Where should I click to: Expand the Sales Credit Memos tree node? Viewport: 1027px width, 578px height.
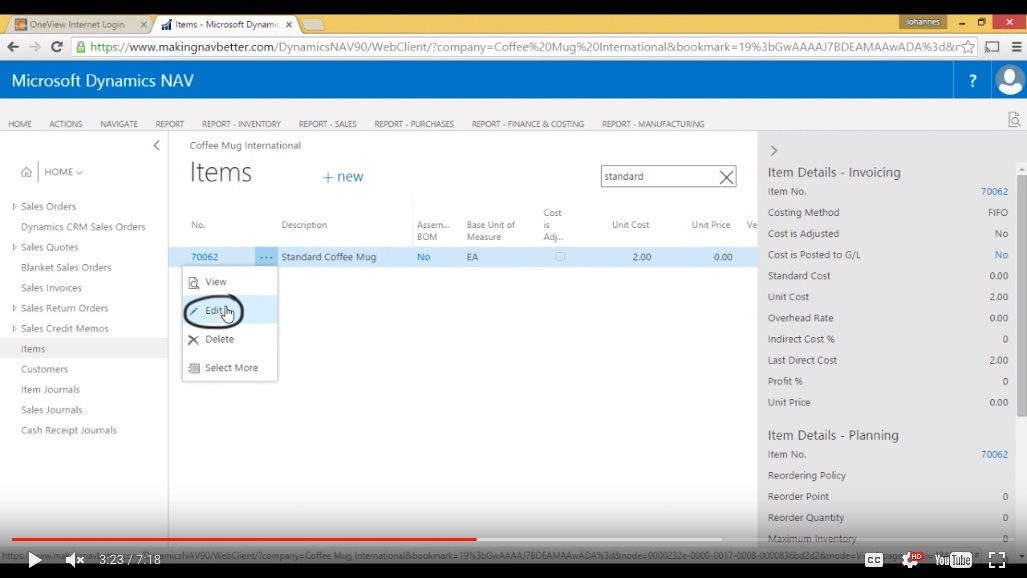(x=14, y=328)
